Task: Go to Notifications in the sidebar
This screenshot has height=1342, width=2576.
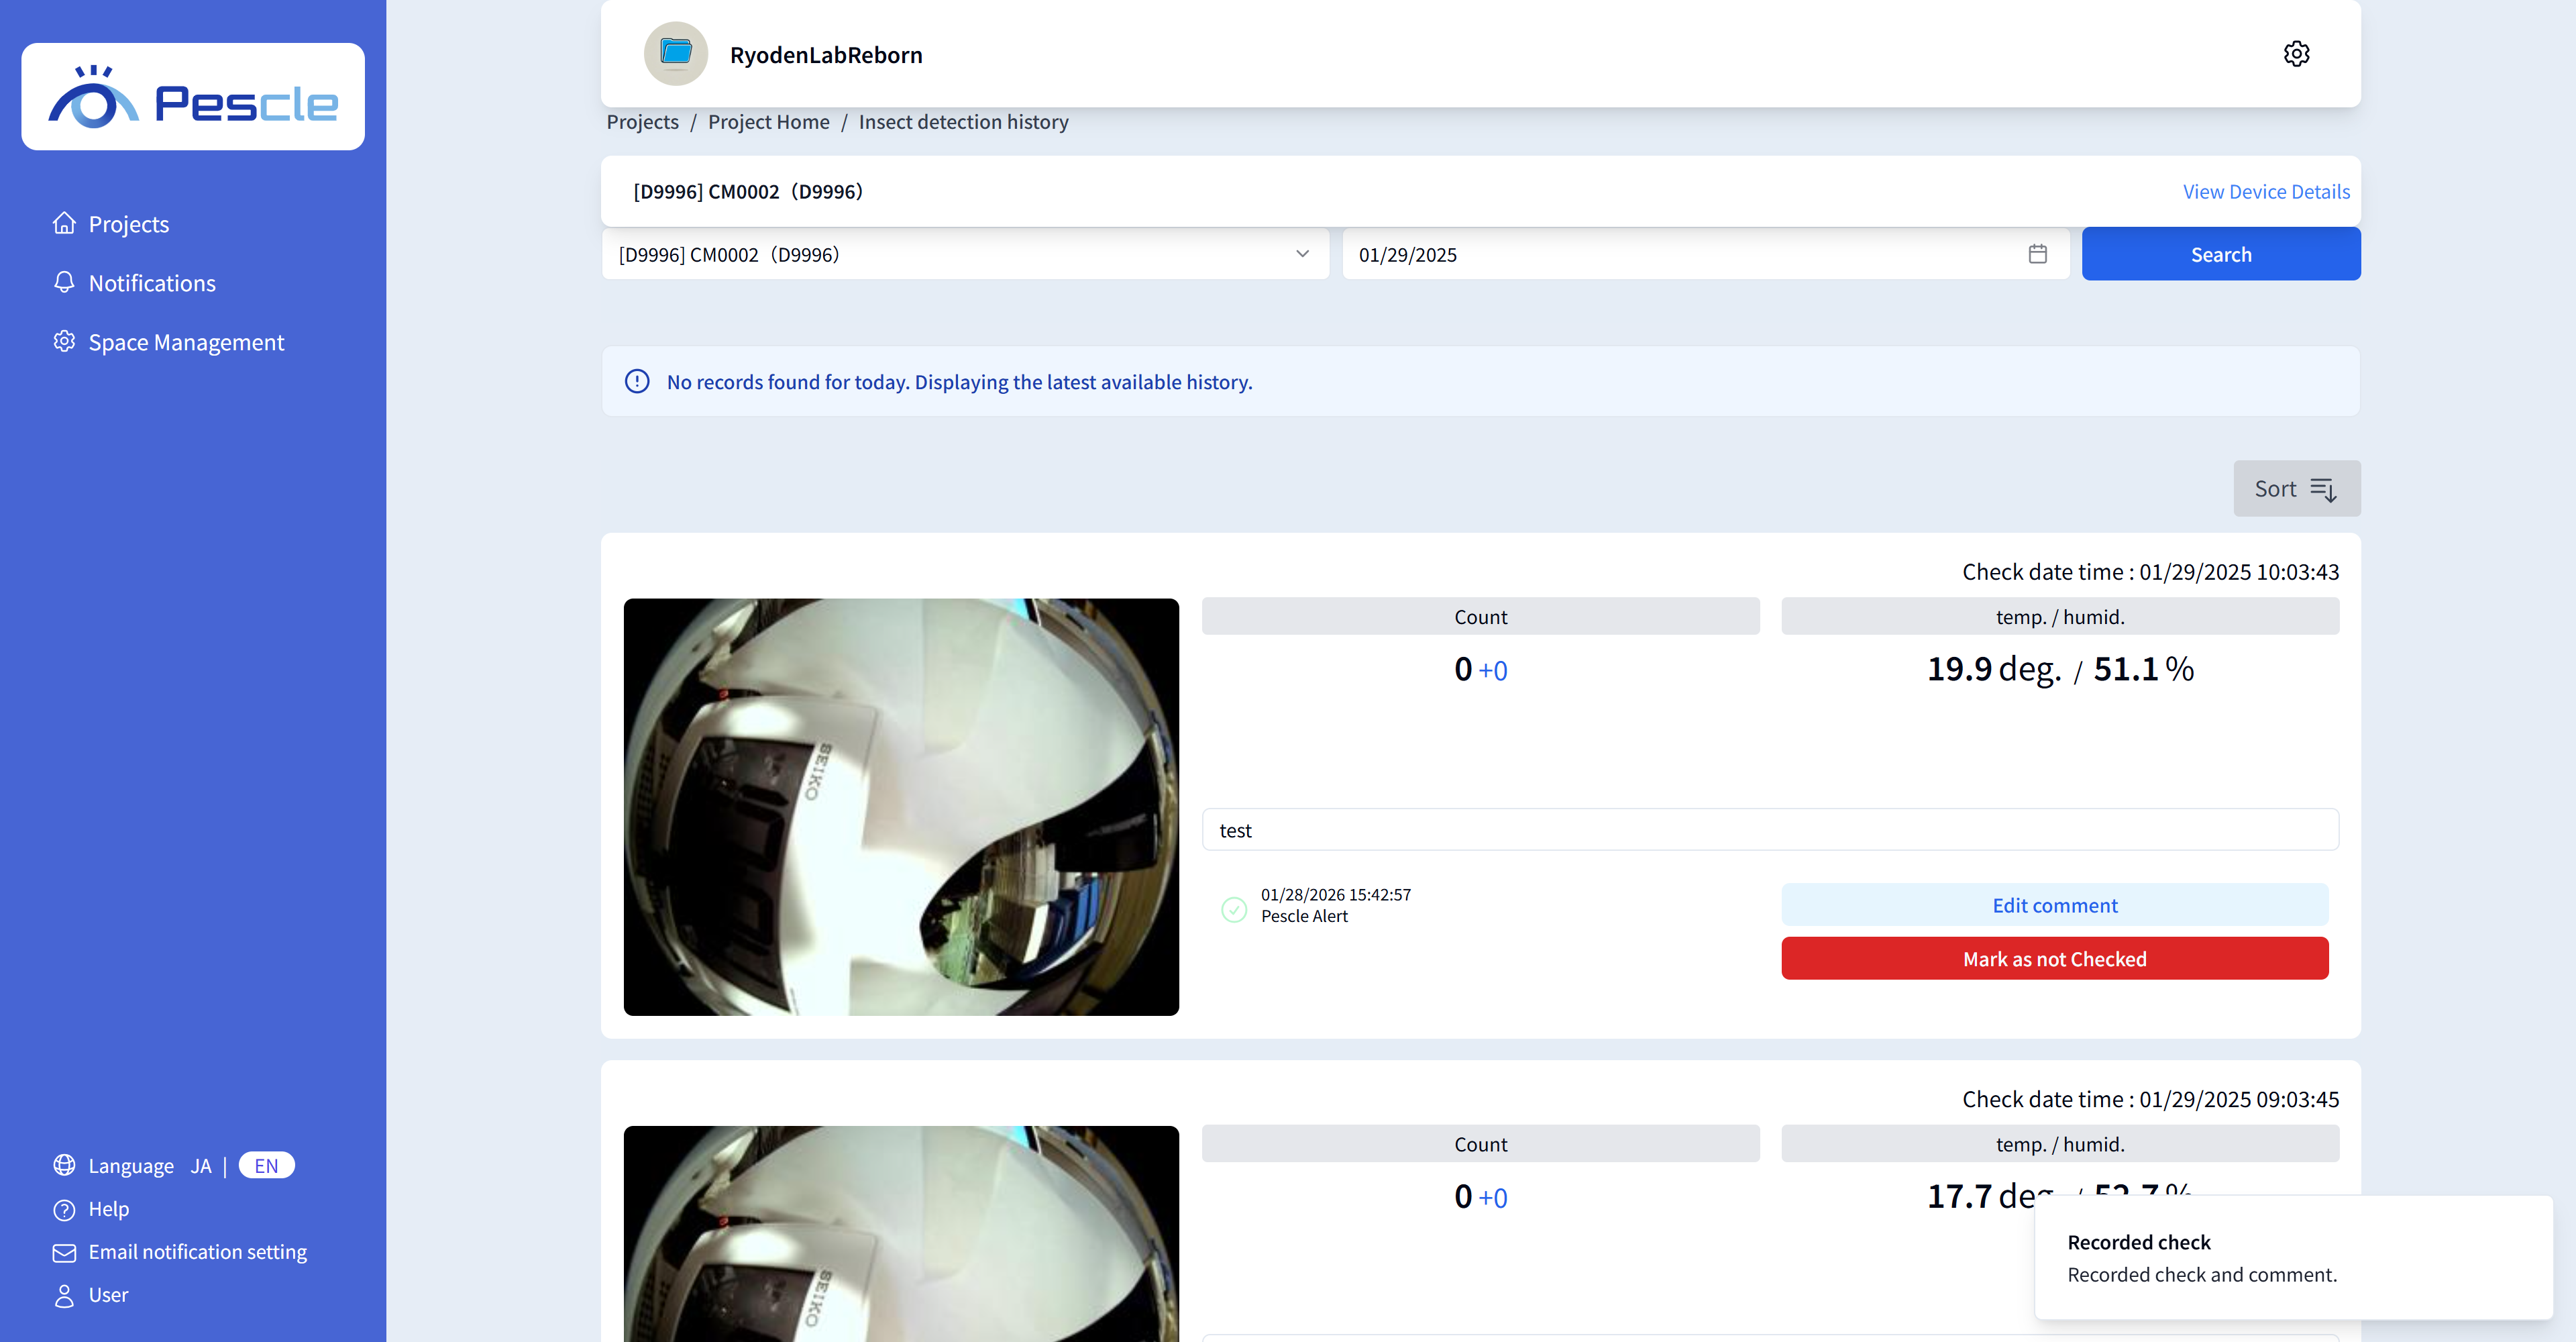Action: [x=152, y=283]
